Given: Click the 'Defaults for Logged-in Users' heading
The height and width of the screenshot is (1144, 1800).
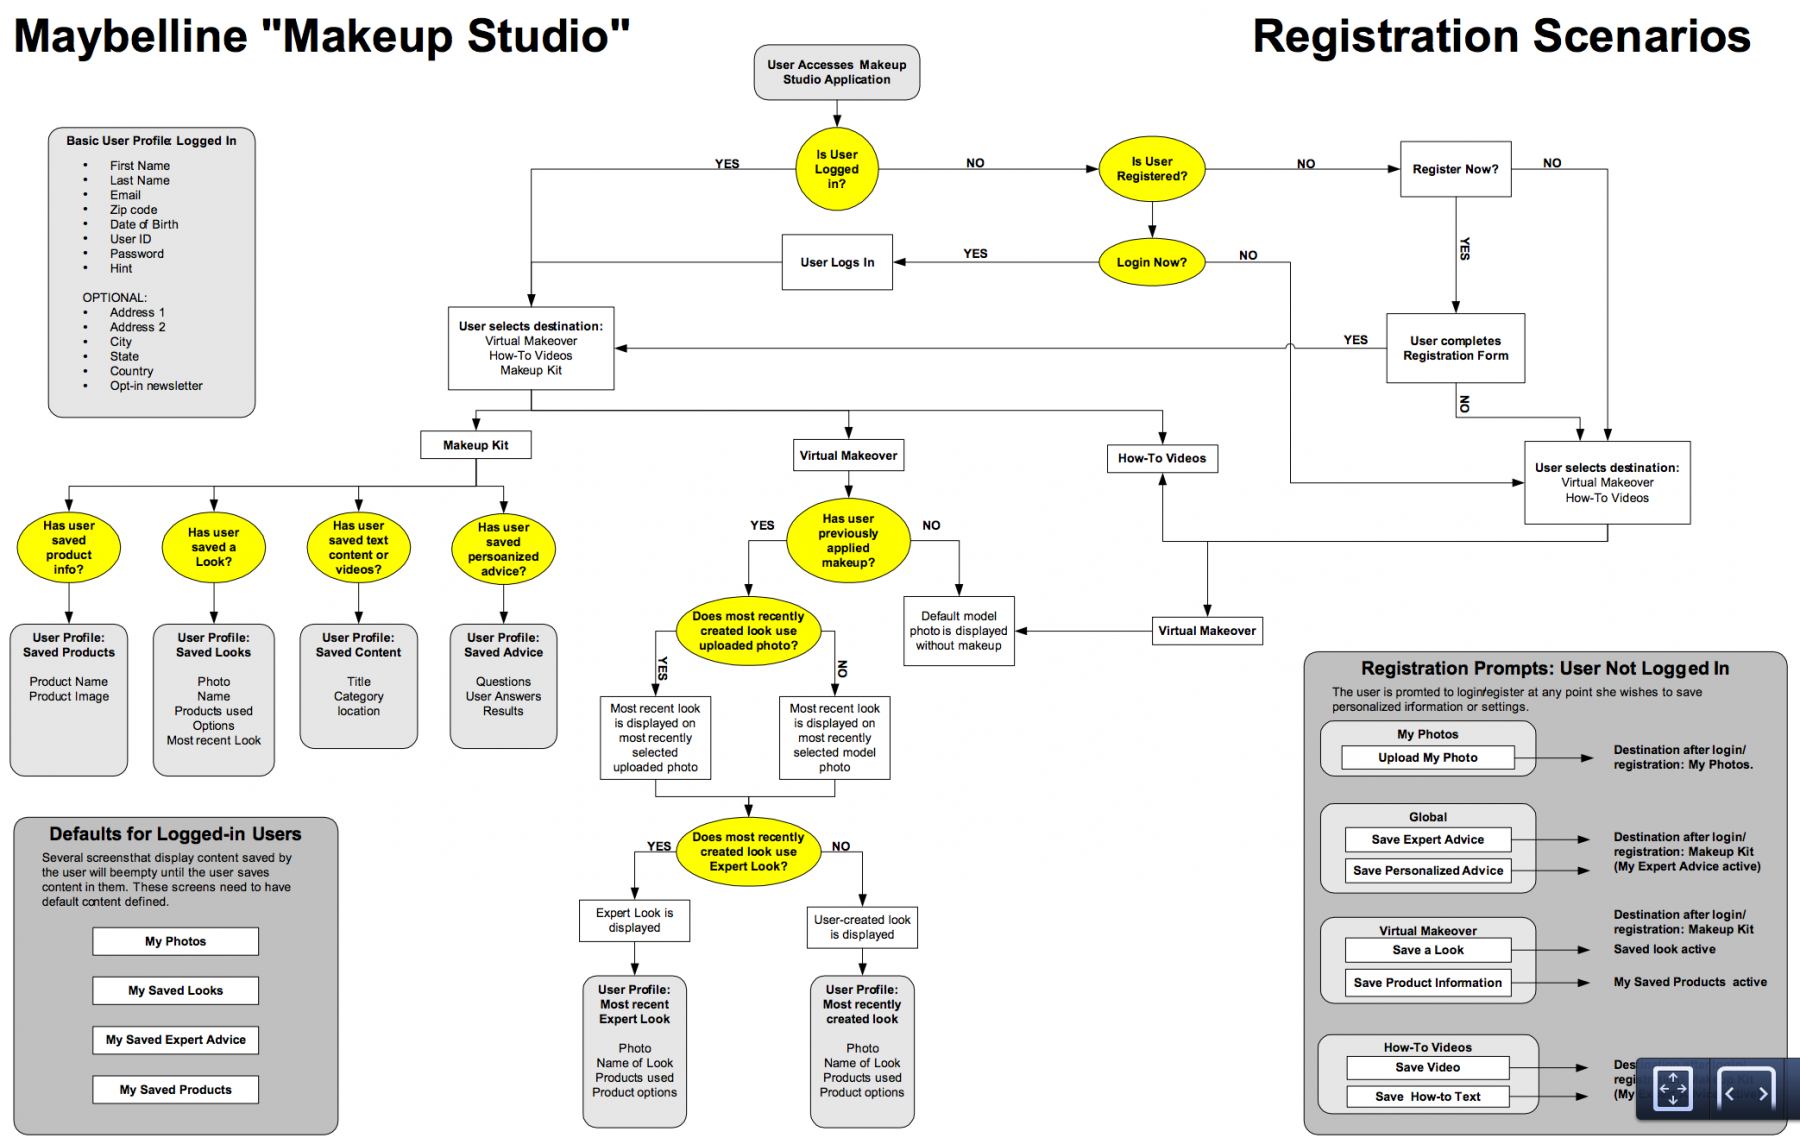Looking at the screenshot, I should coord(175,834).
